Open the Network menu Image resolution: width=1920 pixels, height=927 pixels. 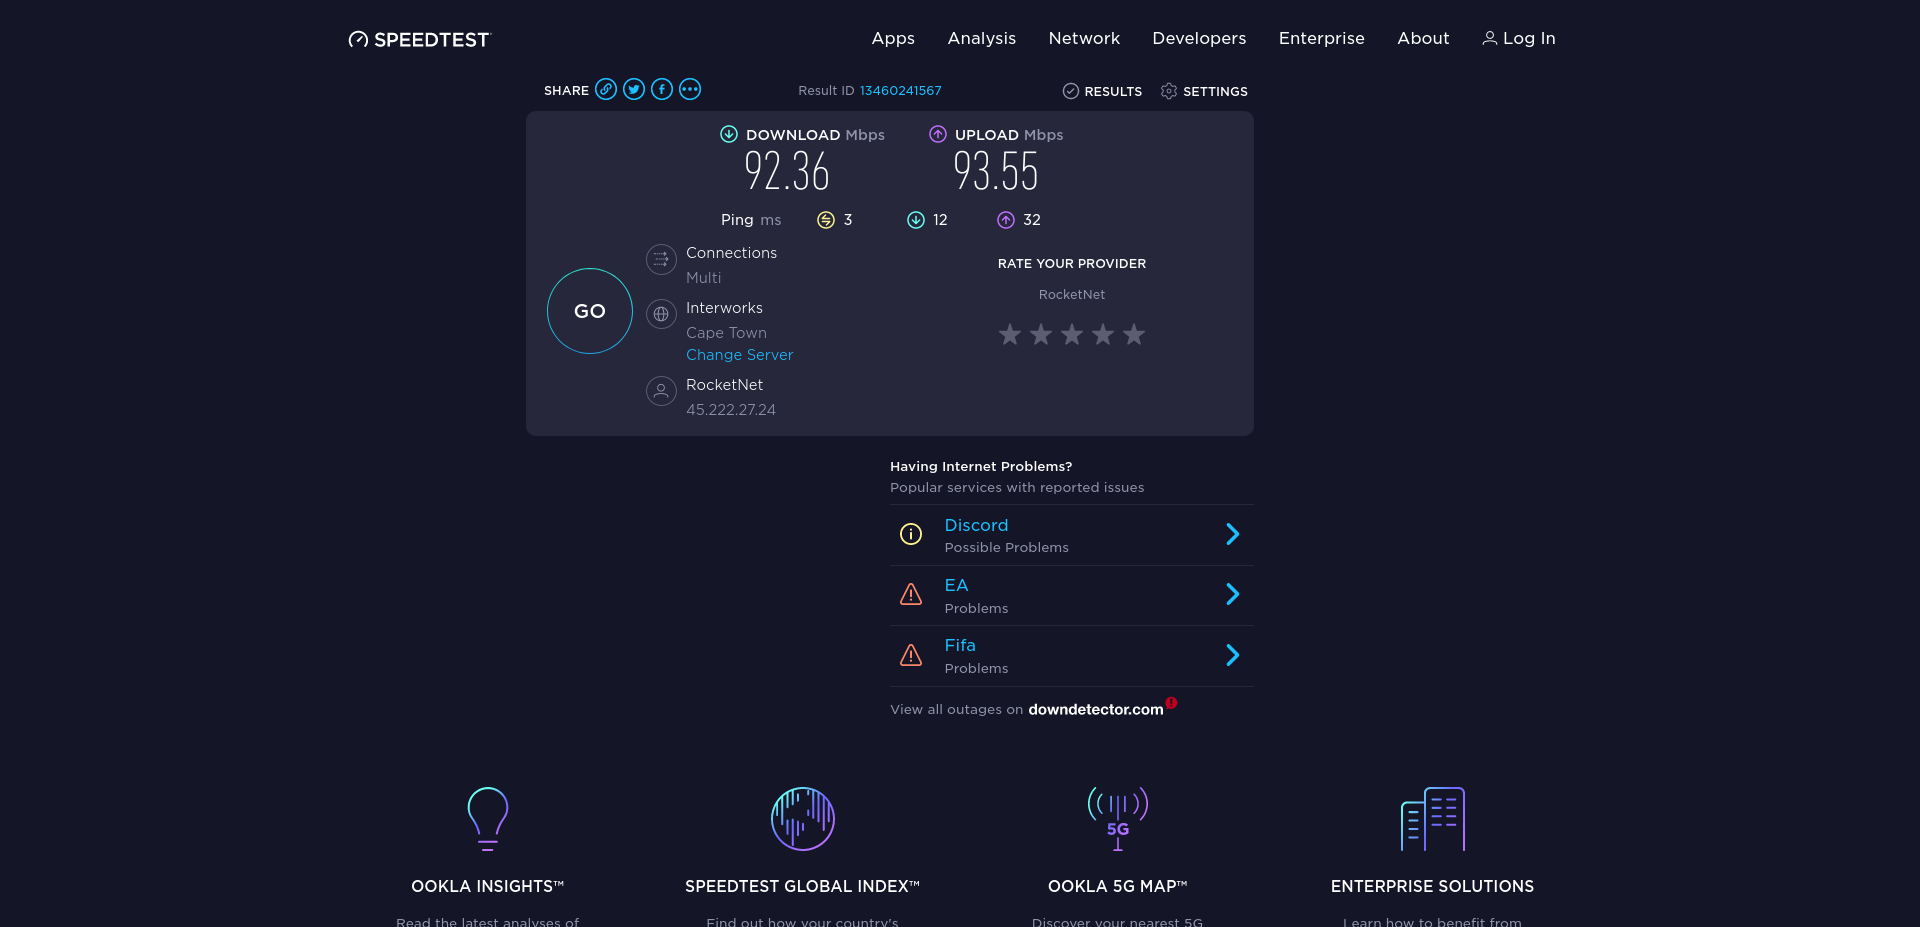tap(1084, 38)
